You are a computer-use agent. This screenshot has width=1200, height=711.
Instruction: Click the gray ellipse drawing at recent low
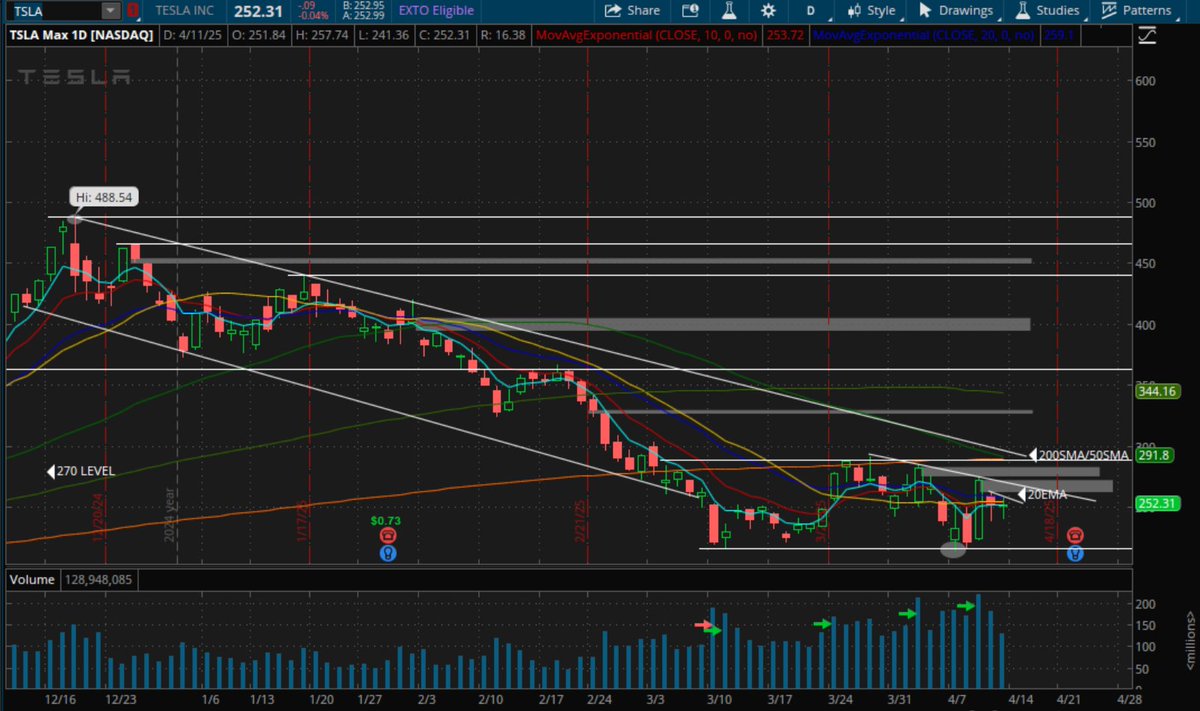point(953,549)
